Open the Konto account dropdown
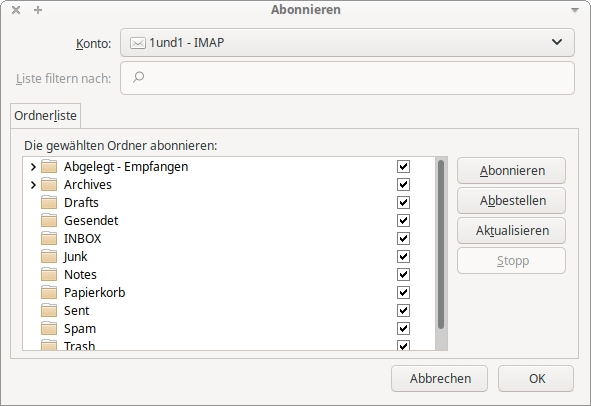 (347, 43)
